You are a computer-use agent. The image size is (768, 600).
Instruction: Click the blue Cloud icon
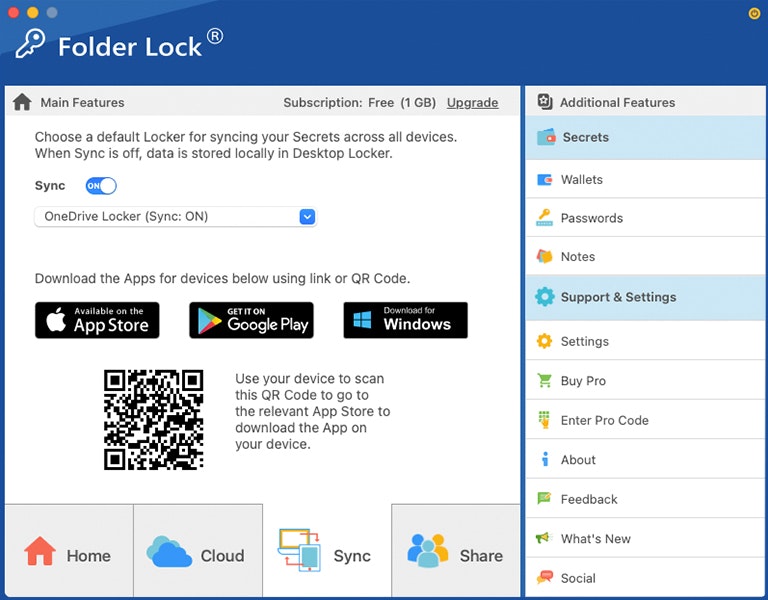[x=169, y=552]
